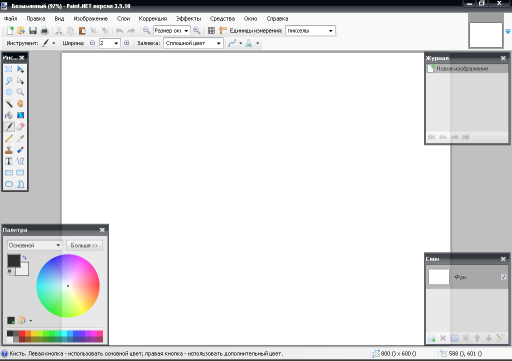Decrease brush width with minus button
Image resolution: width=512 pixels, height=361 pixels.
[92, 43]
